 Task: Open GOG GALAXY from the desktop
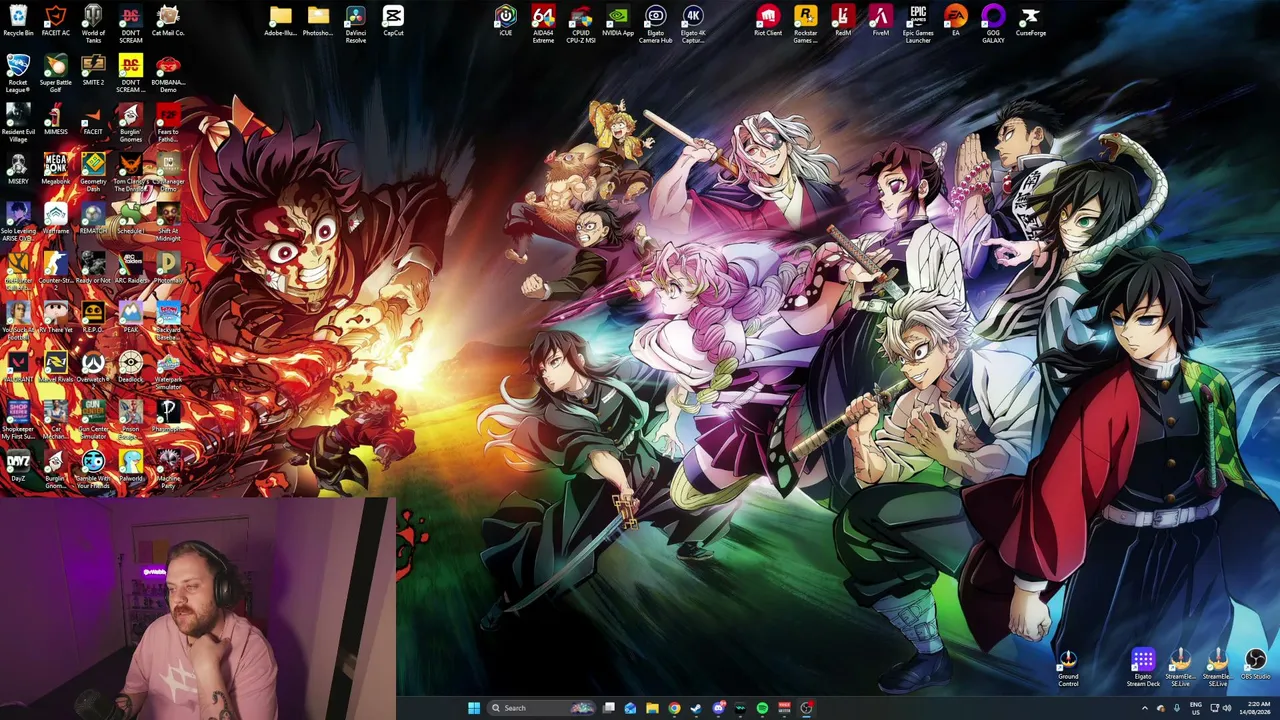(993, 24)
